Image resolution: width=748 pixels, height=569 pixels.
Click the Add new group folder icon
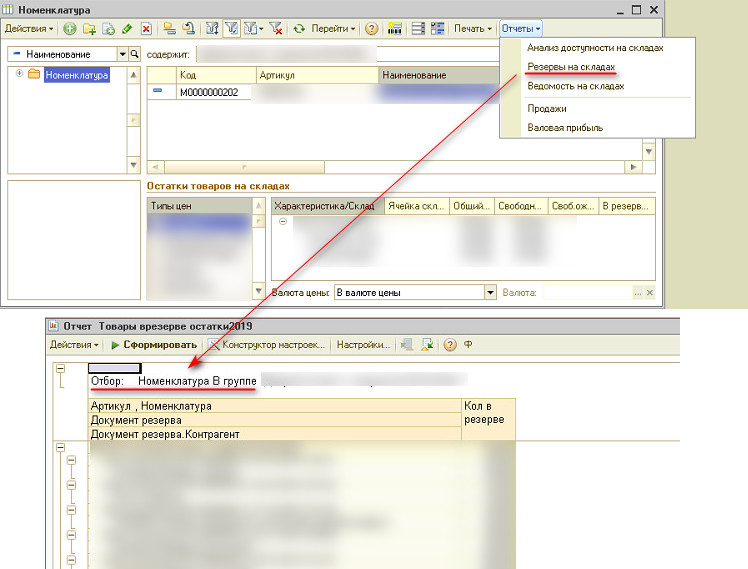(x=90, y=29)
